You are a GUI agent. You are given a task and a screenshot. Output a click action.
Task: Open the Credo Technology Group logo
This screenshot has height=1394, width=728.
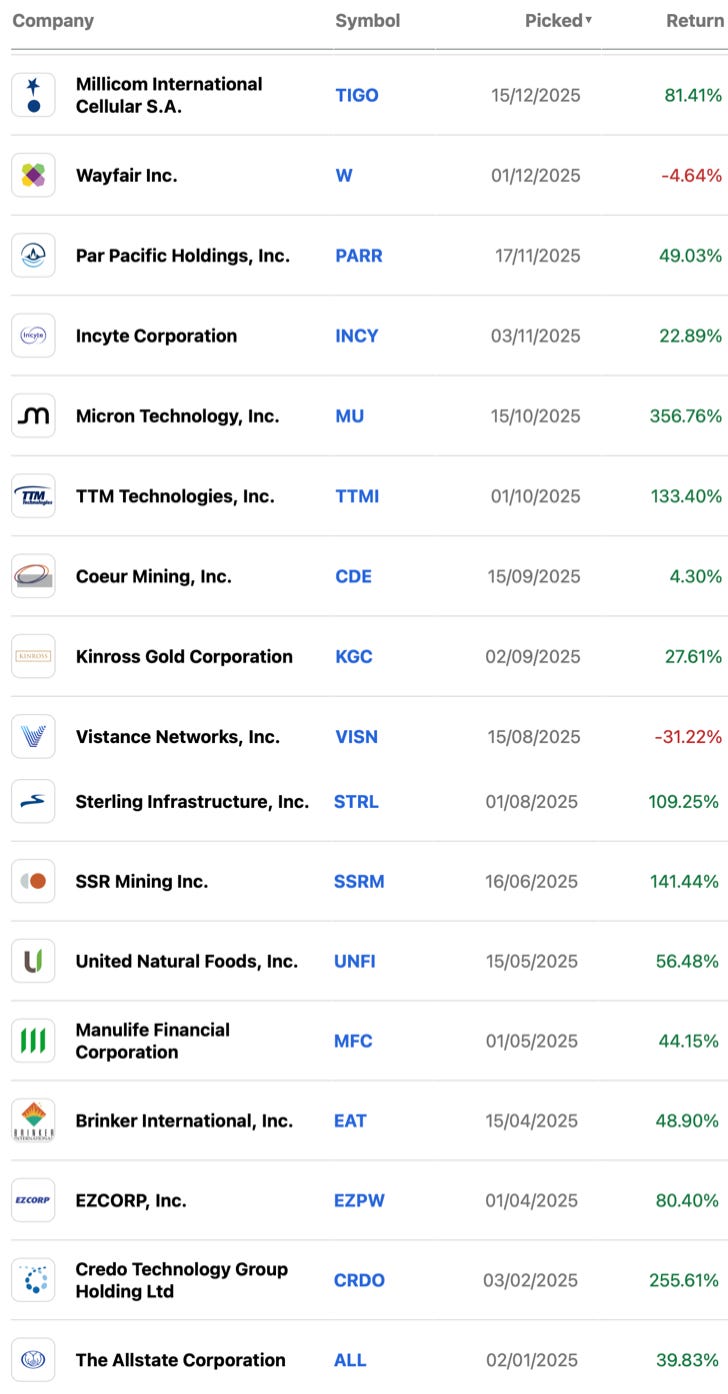33,1280
